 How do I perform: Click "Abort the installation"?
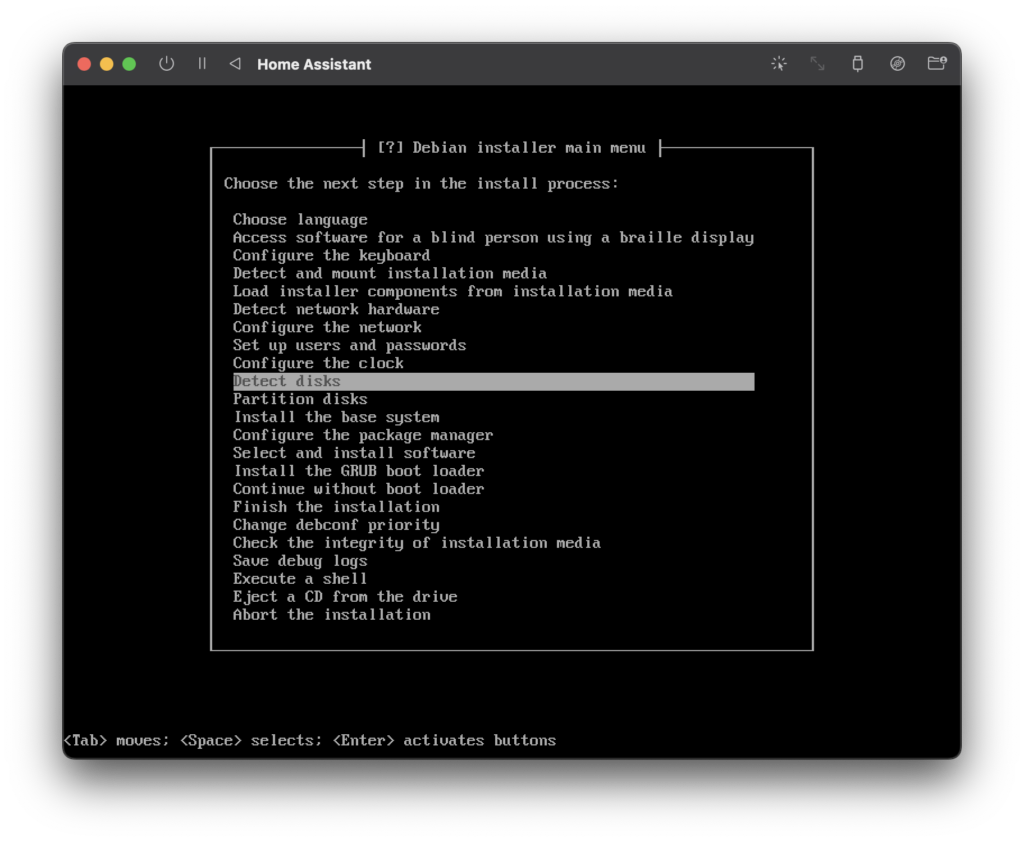pyautogui.click(x=494, y=615)
